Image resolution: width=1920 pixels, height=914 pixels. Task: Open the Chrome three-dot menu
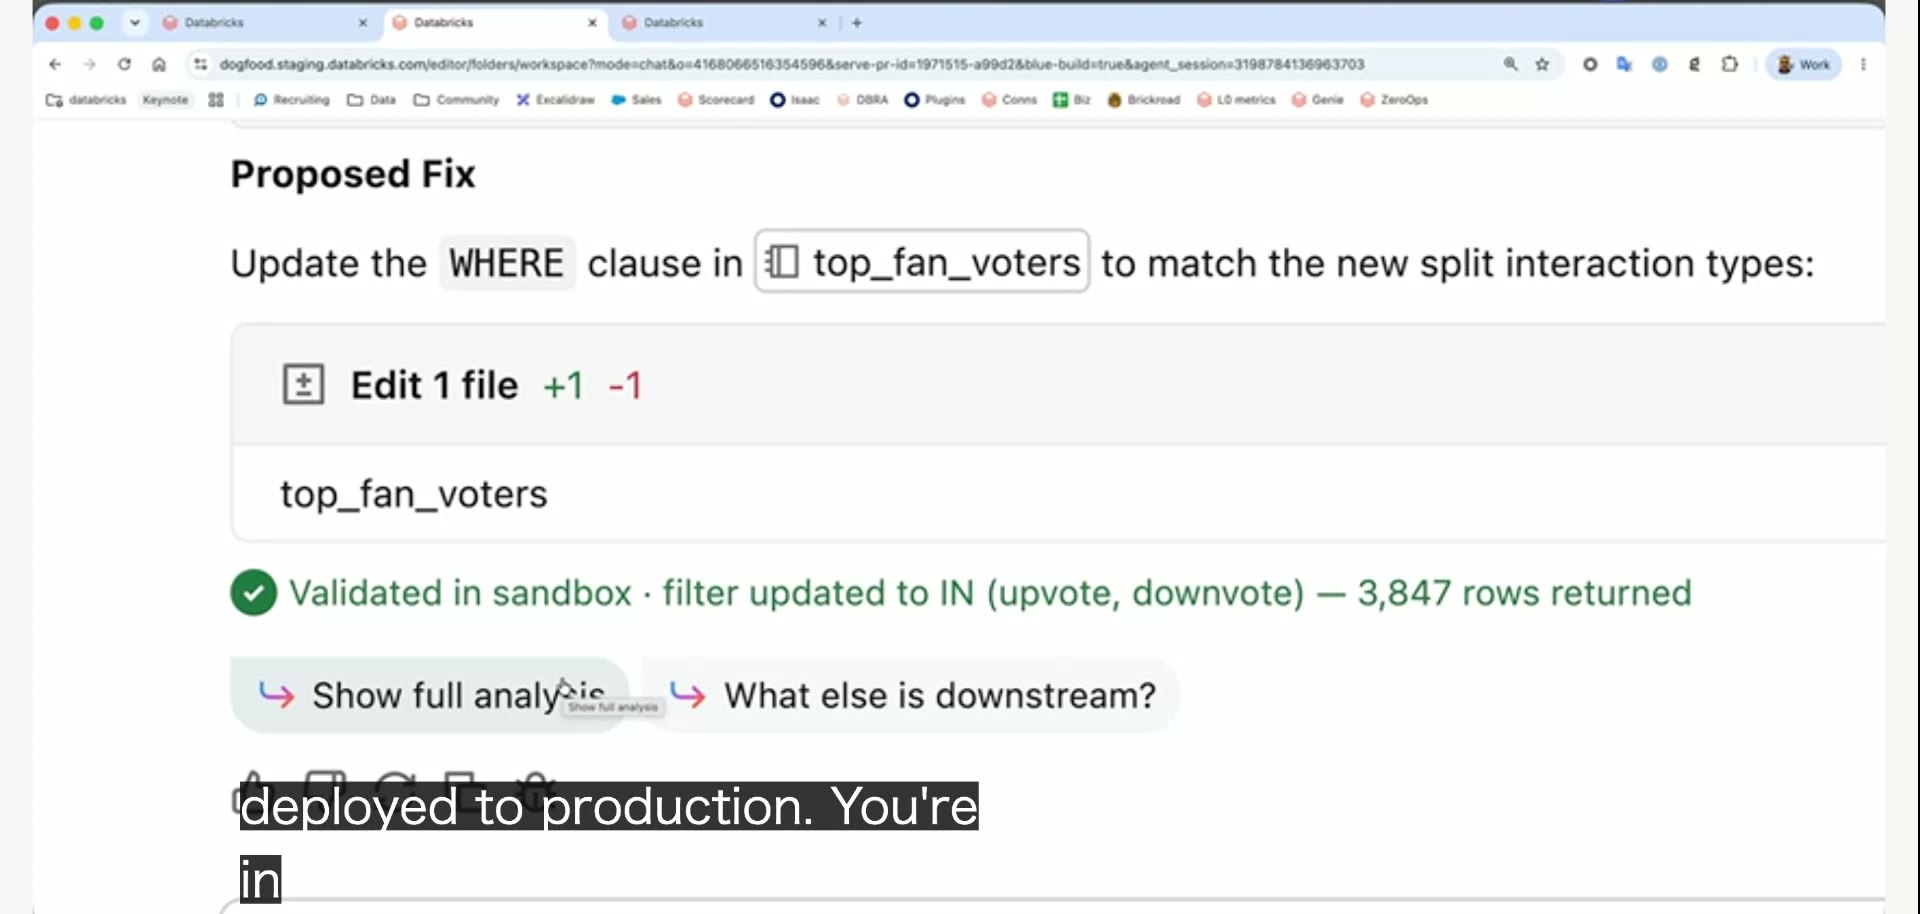[1863, 64]
